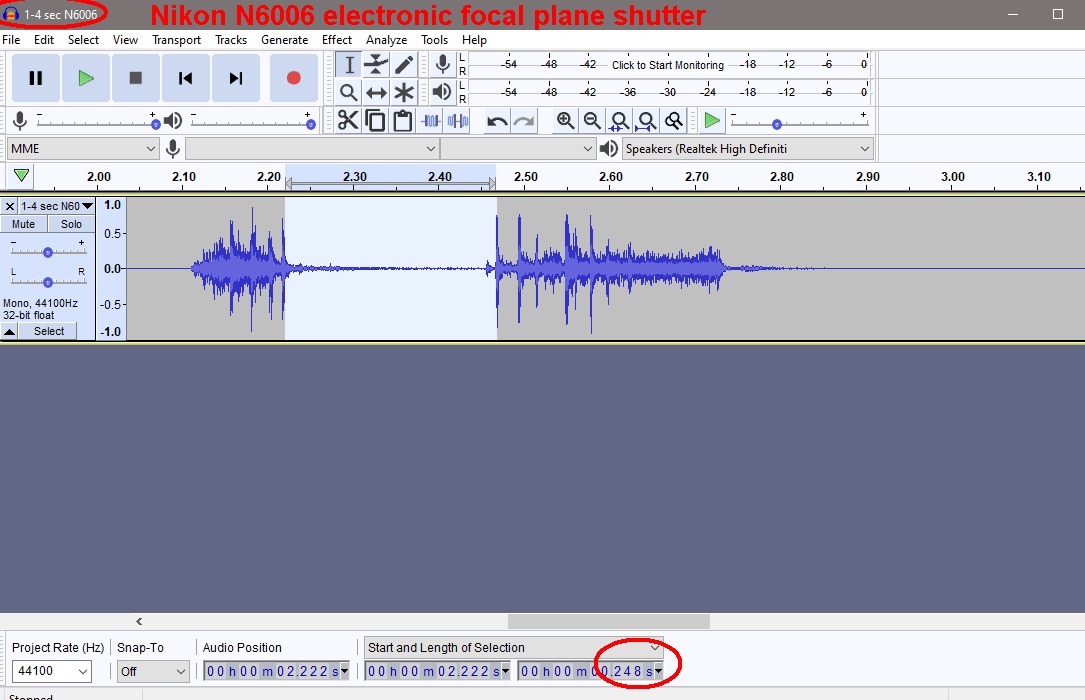Open the Transport menu
This screenshot has height=700, width=1085.
point(176,40)
